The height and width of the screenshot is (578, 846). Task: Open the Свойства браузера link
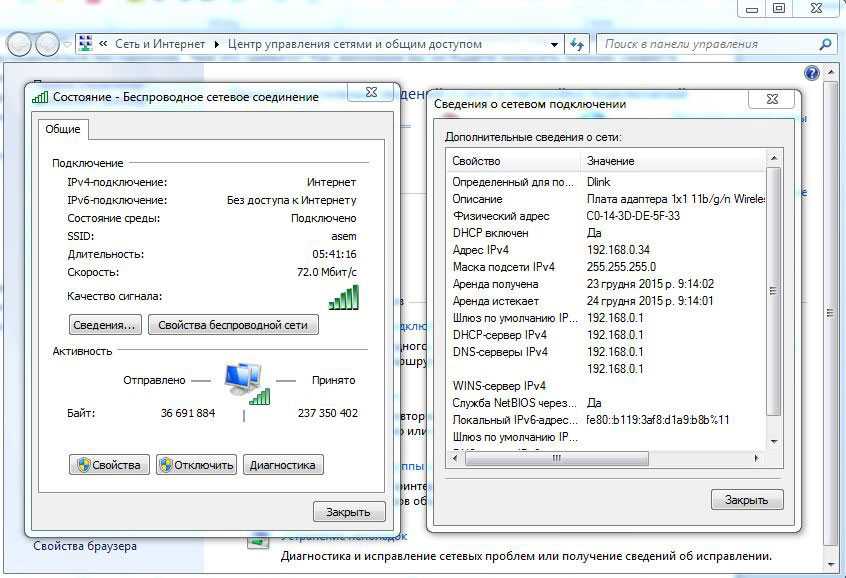click(85, 546)
